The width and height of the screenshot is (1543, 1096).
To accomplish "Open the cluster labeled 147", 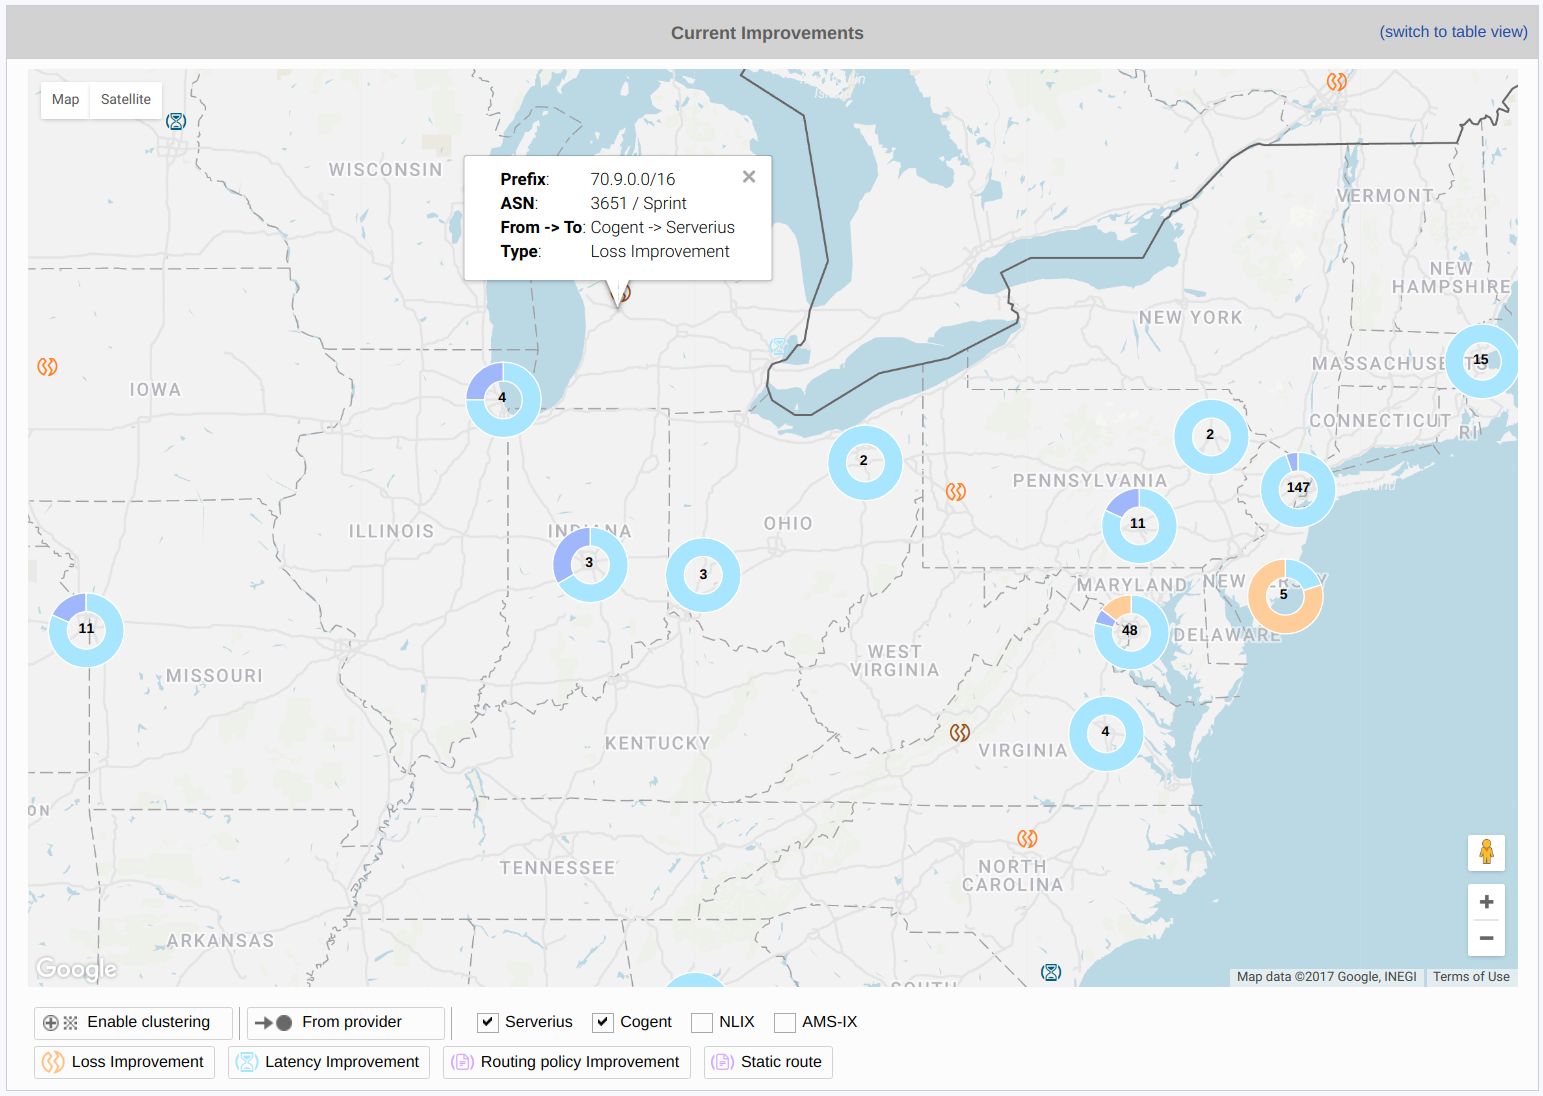I will point(1298,489).
